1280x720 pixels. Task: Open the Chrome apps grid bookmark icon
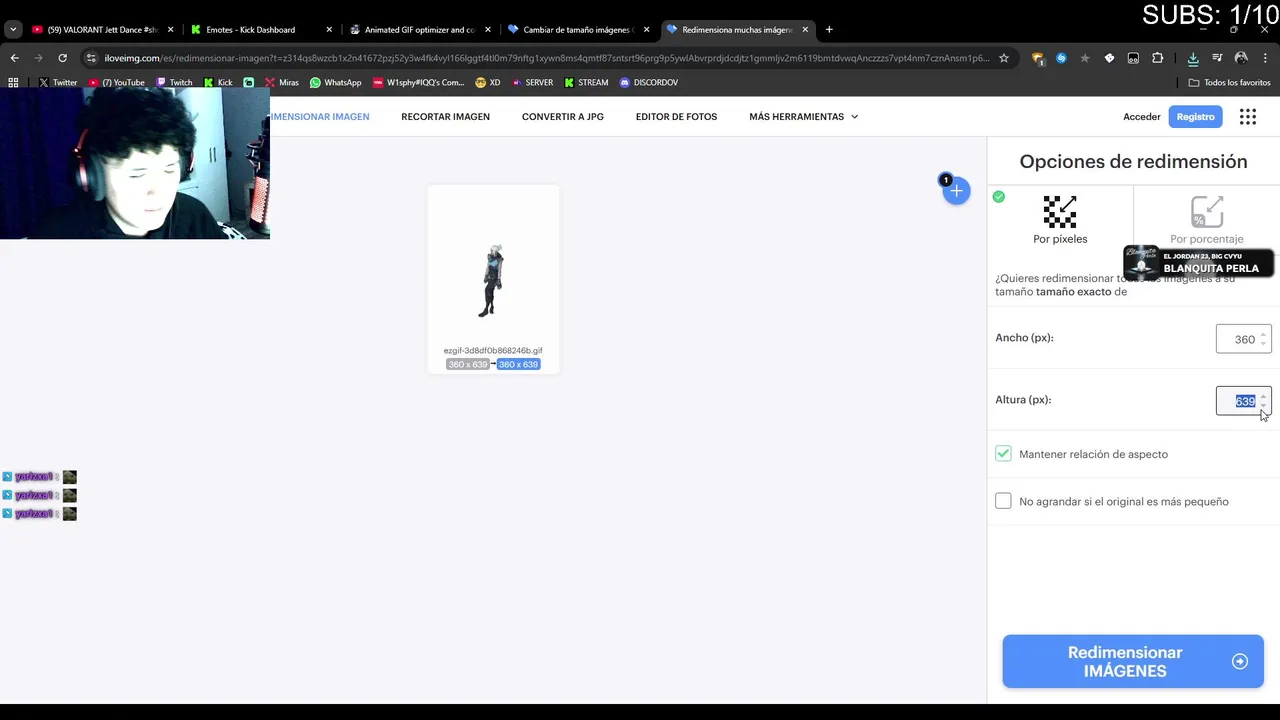tap(13, 83)
